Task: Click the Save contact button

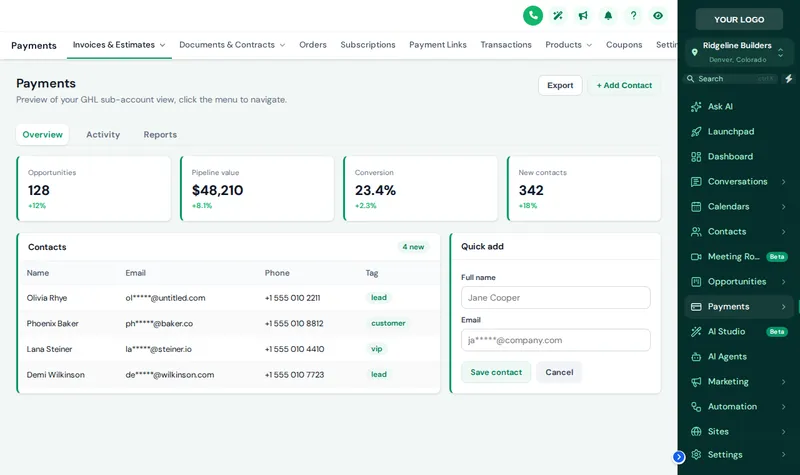Action: click(x=496, y=372)
